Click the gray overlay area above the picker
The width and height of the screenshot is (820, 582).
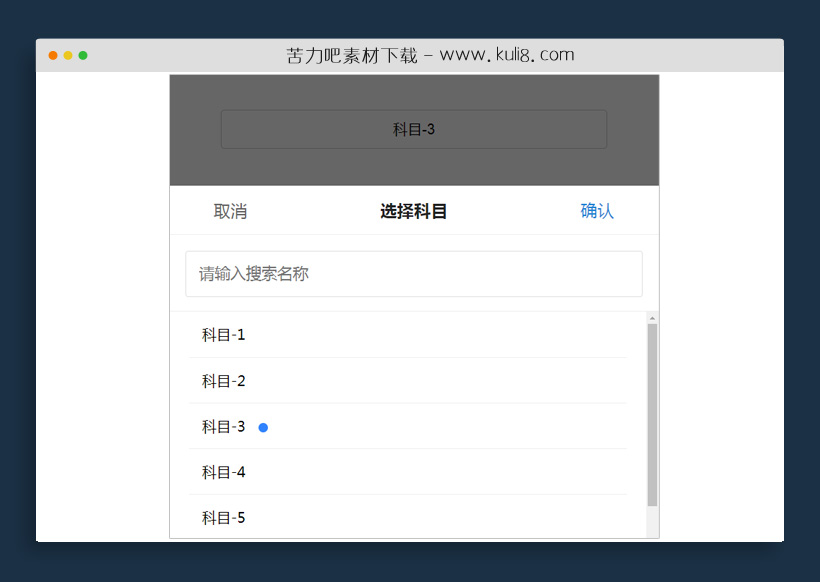[x=413, y=165]
